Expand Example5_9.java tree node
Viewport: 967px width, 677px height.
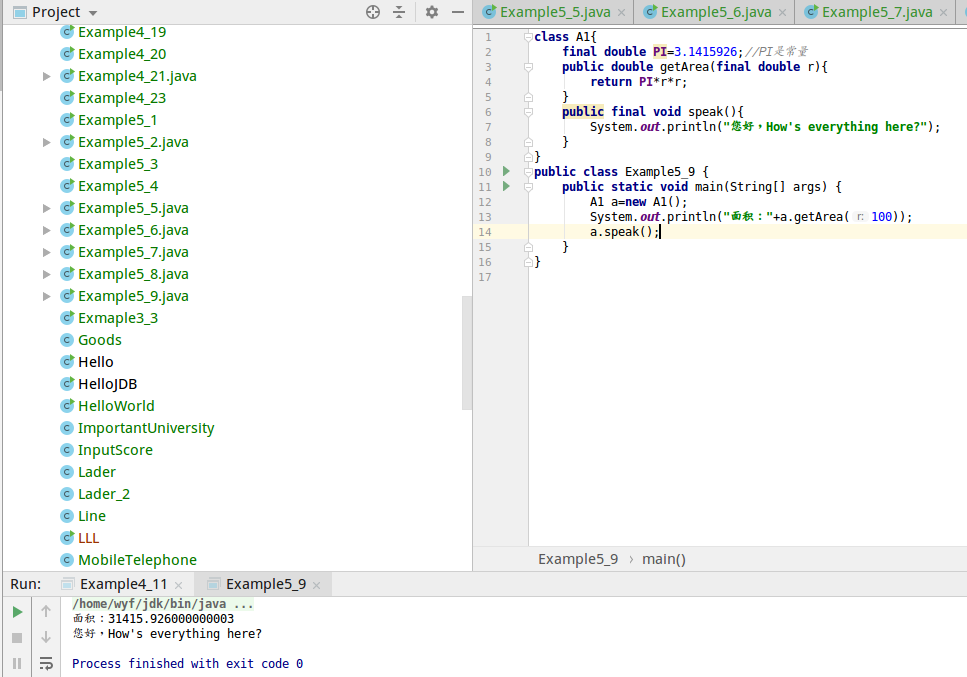click(46, 297)
